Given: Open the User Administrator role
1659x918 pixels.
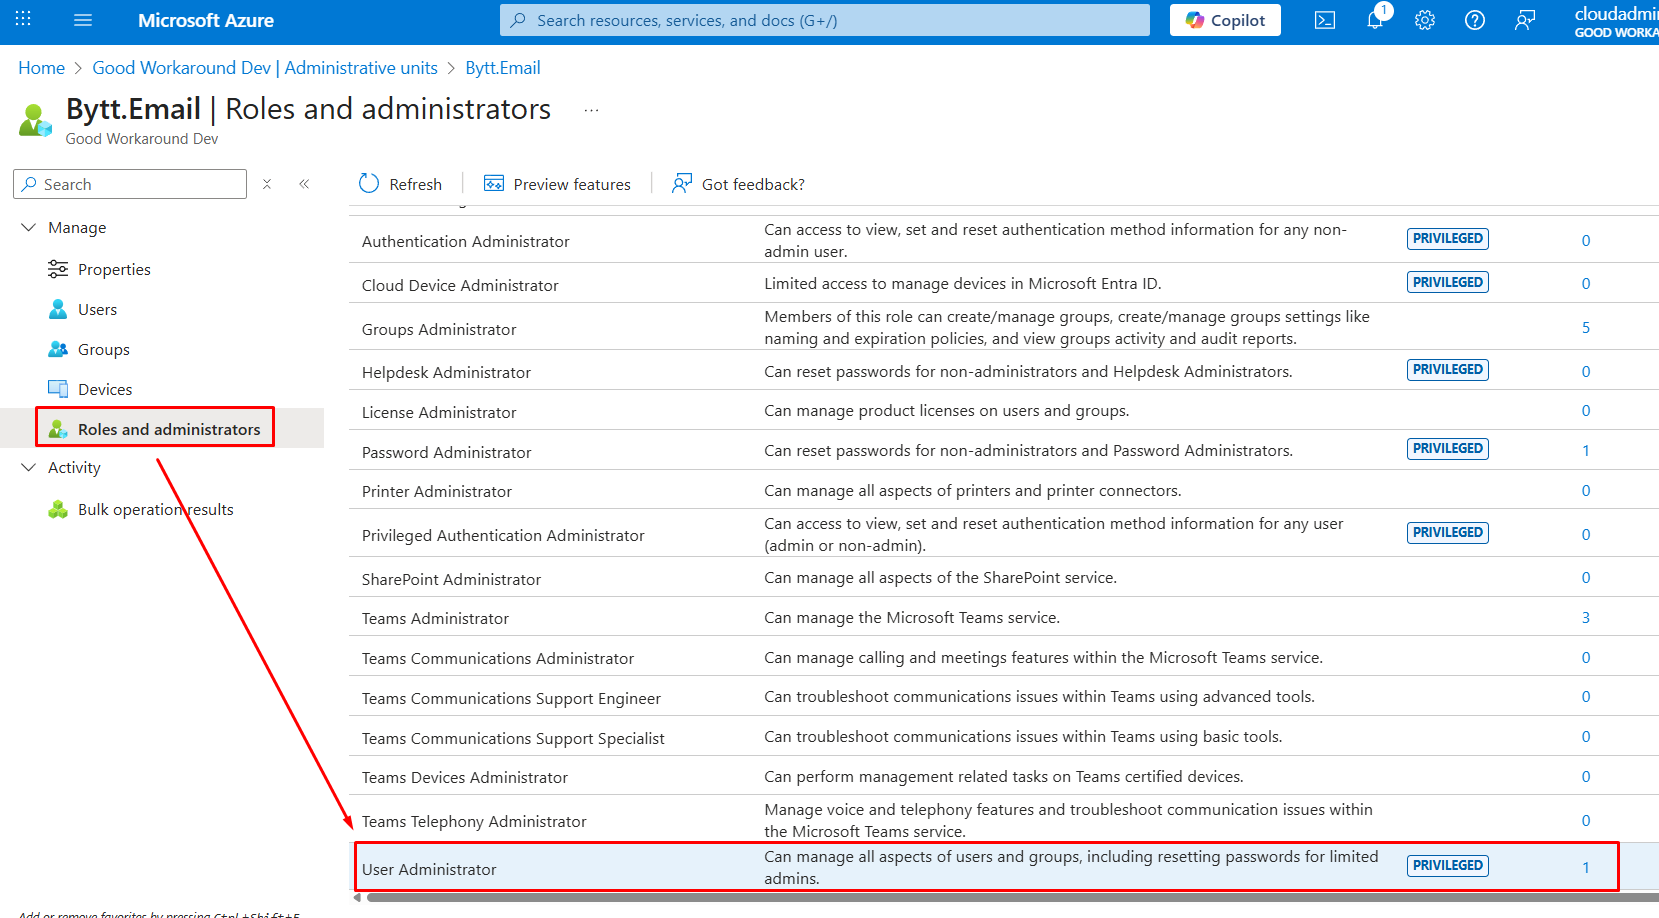Looking at the screenshot, I should (429, 869).
